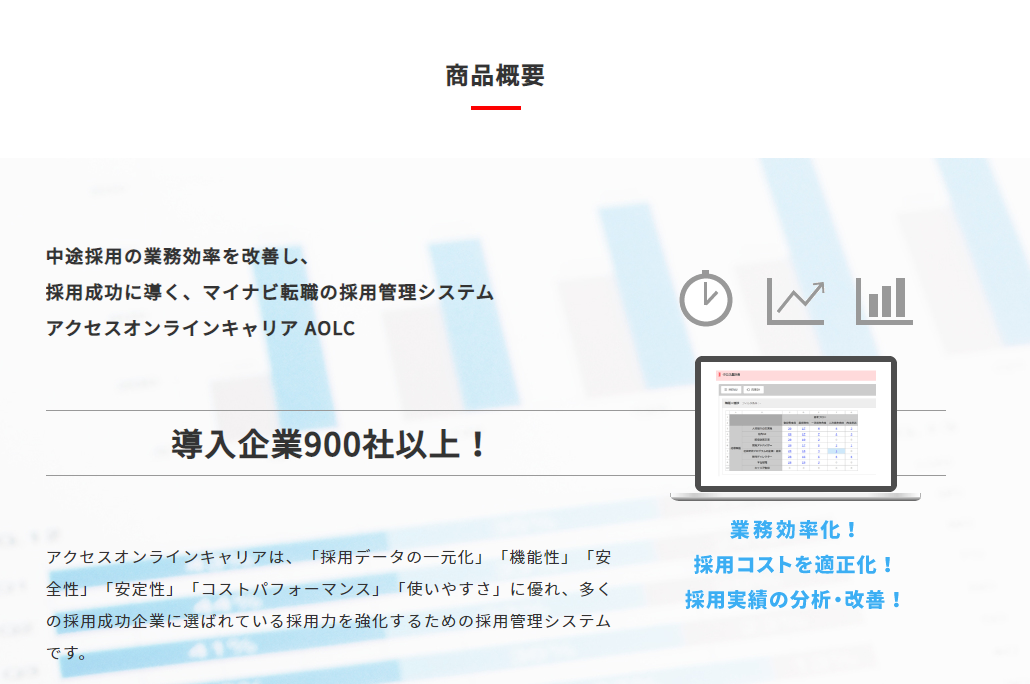Viewport: 1030px width, 684px height.
Task: Click the bar chart icon
Action: (x=884, y=301)
